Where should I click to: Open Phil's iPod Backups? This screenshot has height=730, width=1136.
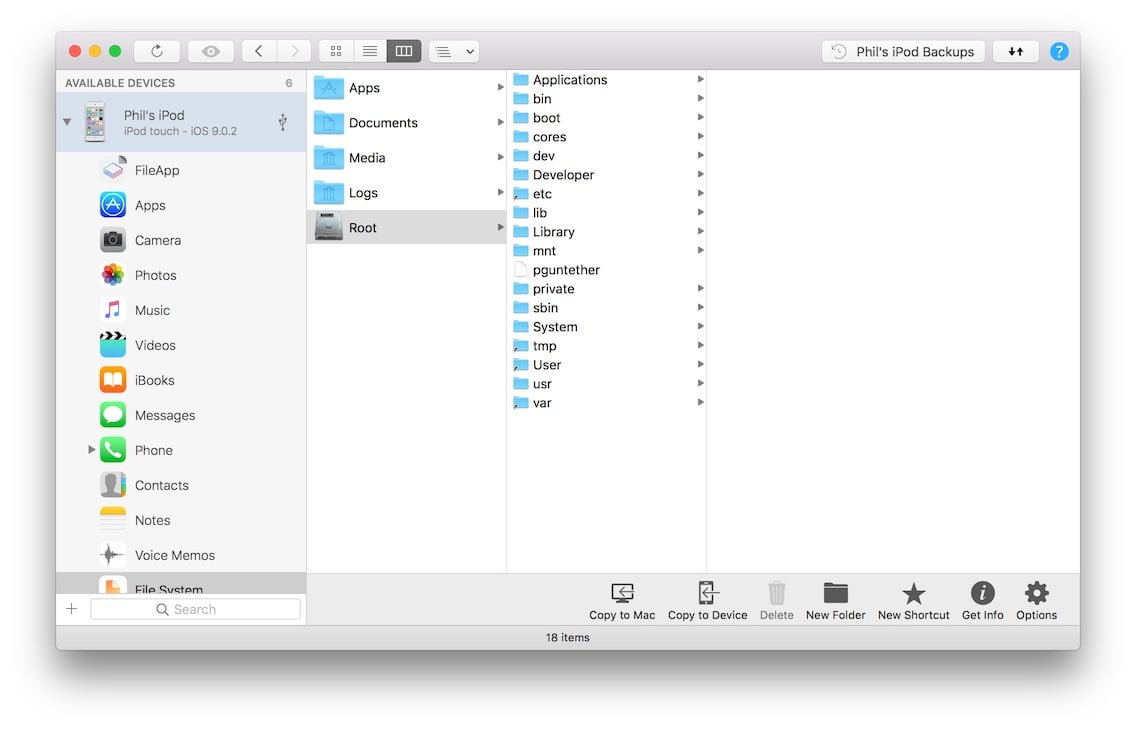click(903, 51)
